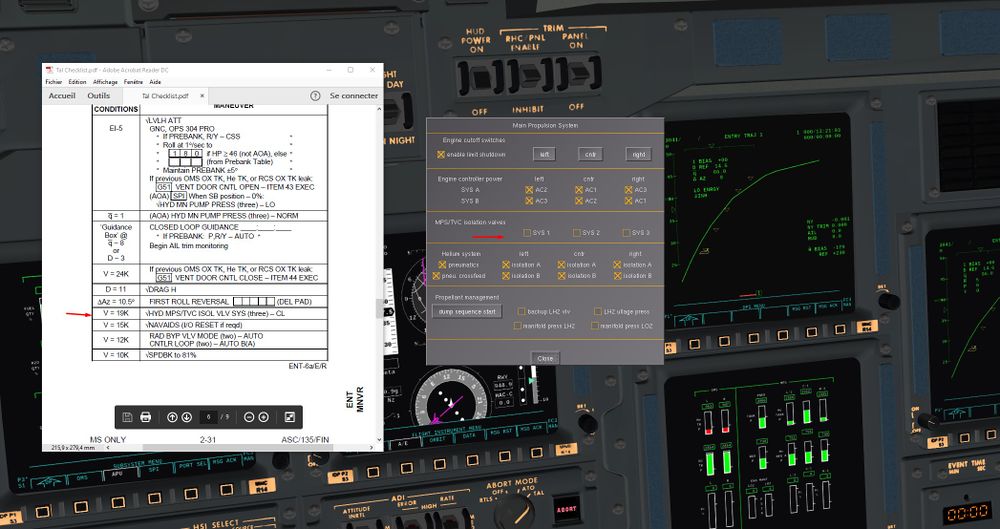Check manifold press LH2 checkbox
The image size is (1000, 529).
click(517, 325)
